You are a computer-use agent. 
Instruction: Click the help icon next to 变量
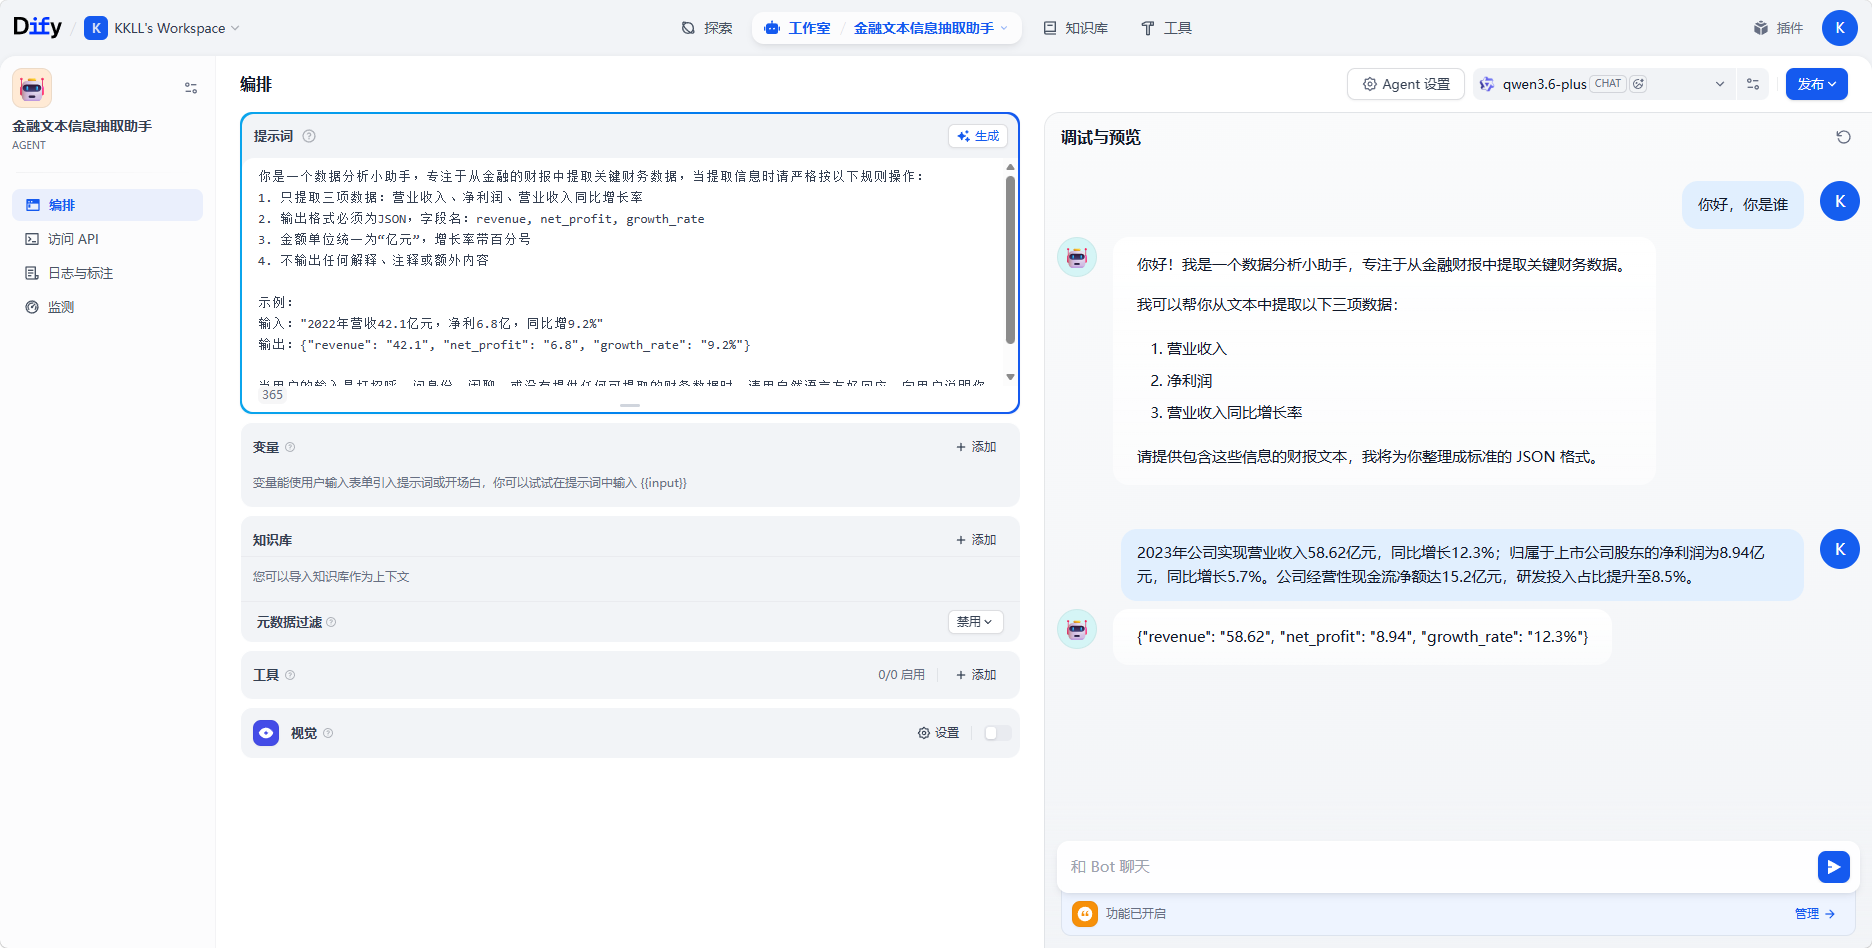coord(290,447)
